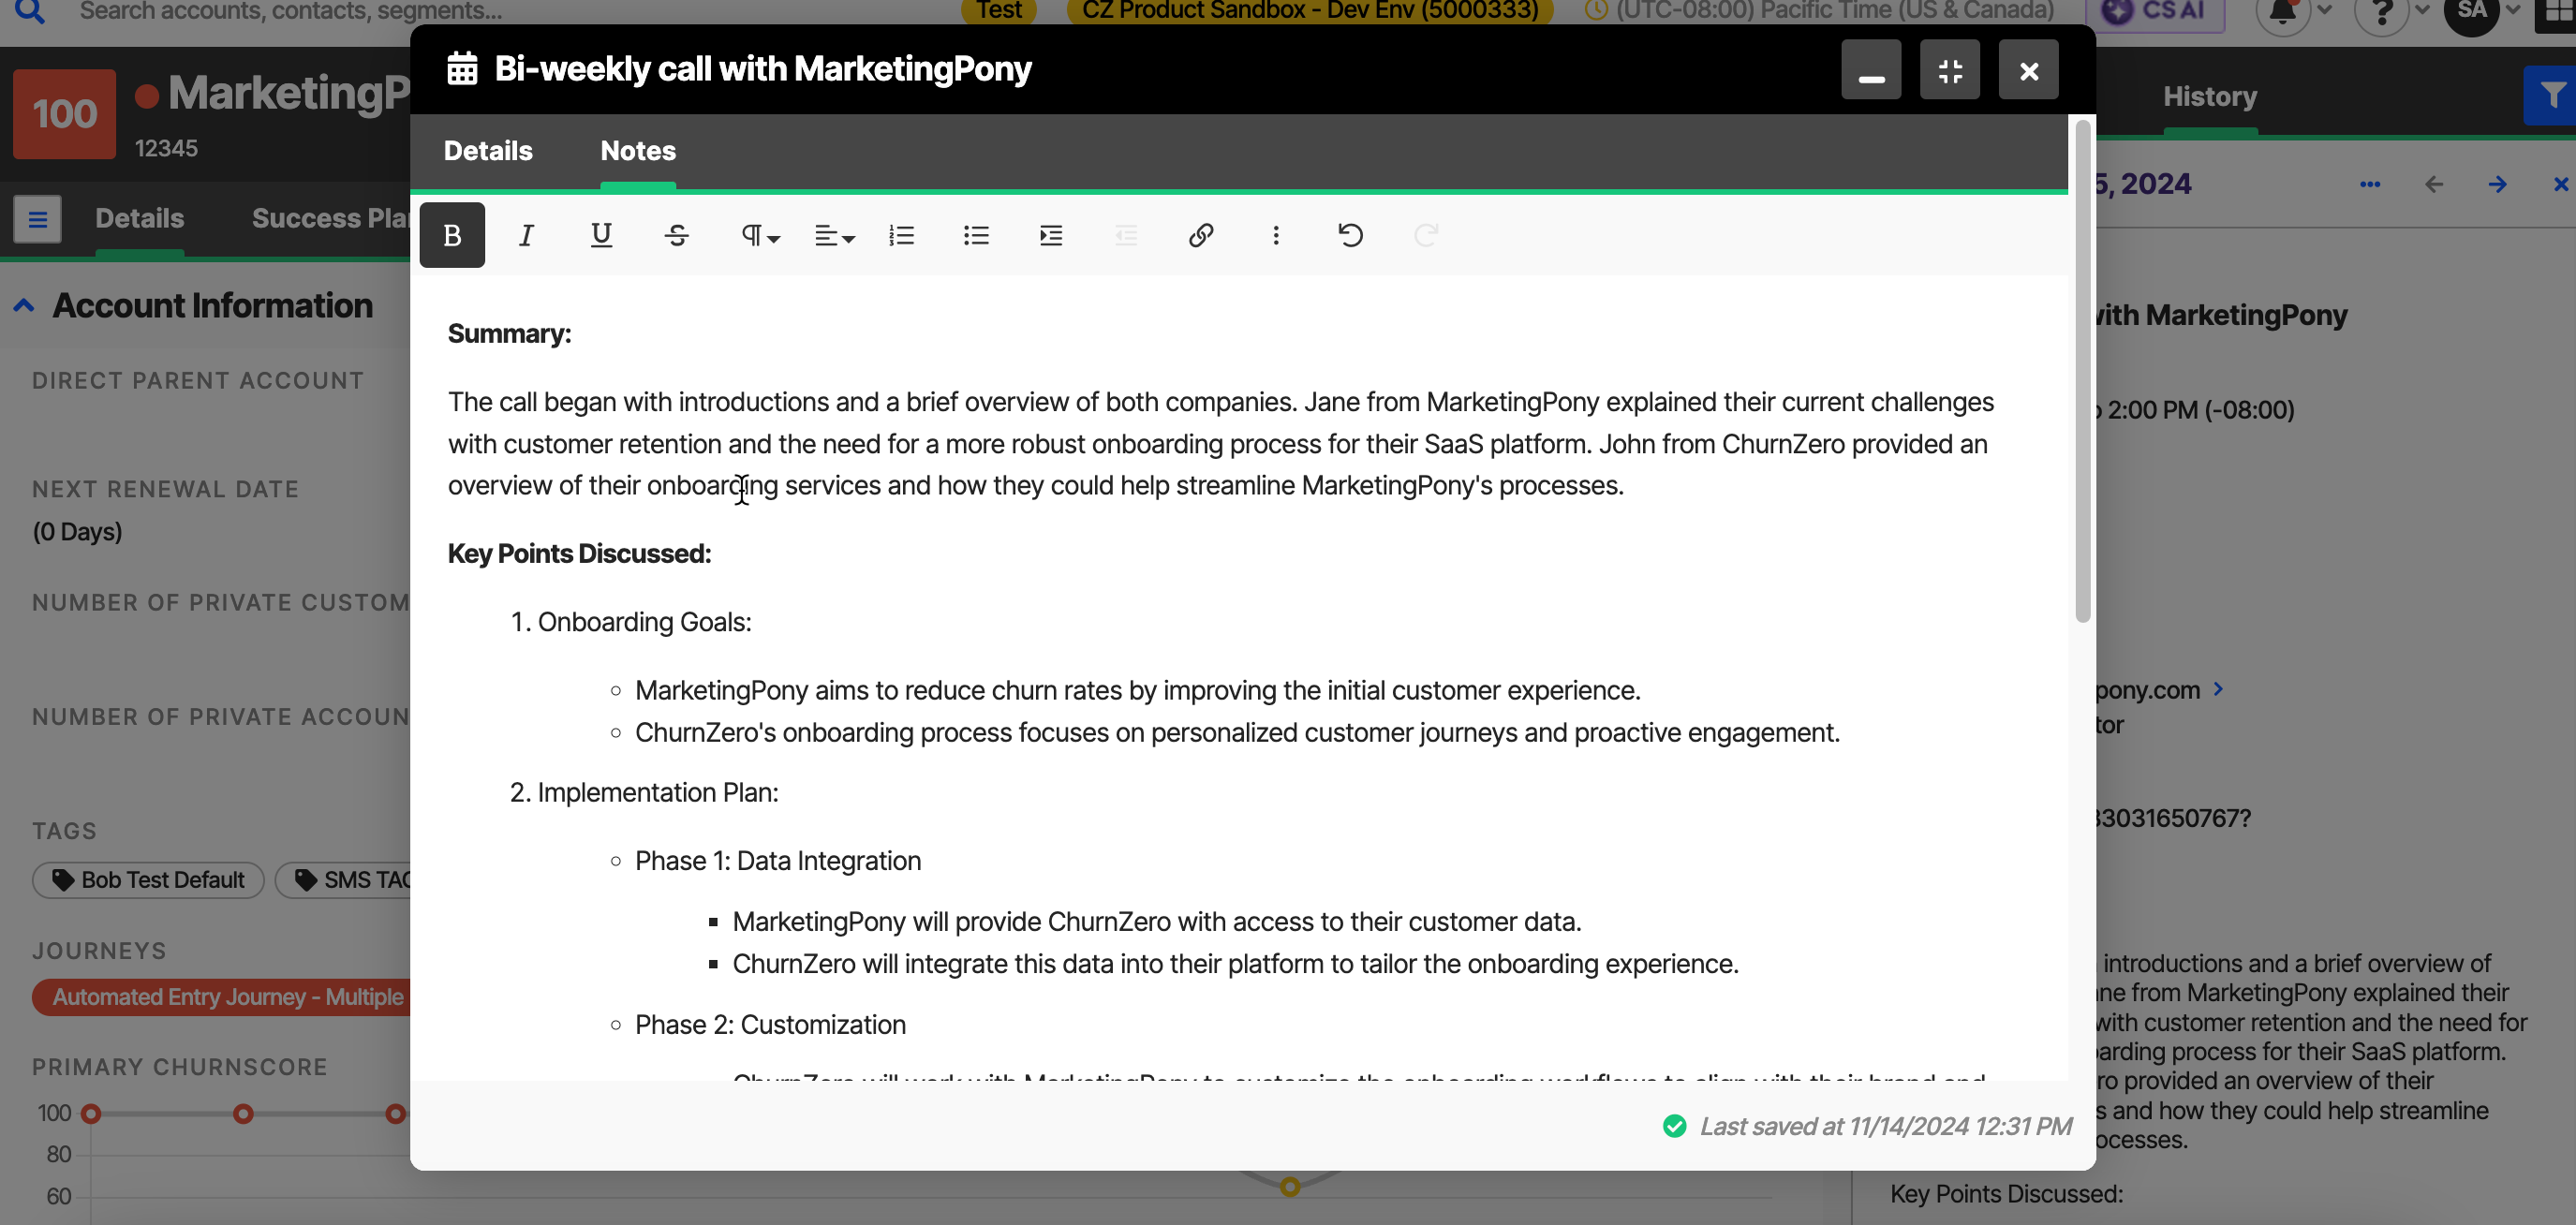Click the notes dialog vertical scrollbar
Viewport: 2576px width, 1225px height.
[x=2082, y=371]
